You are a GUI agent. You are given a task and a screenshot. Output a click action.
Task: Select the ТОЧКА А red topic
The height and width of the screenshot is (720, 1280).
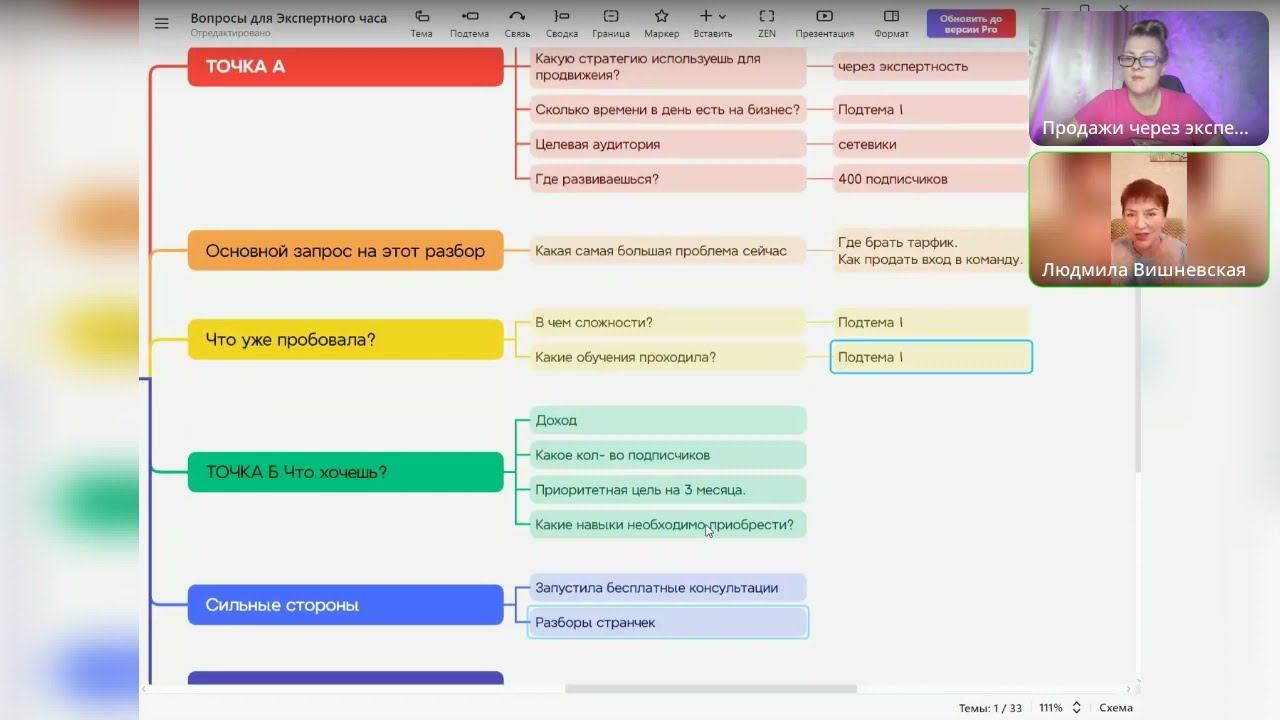tap(346, 66)
